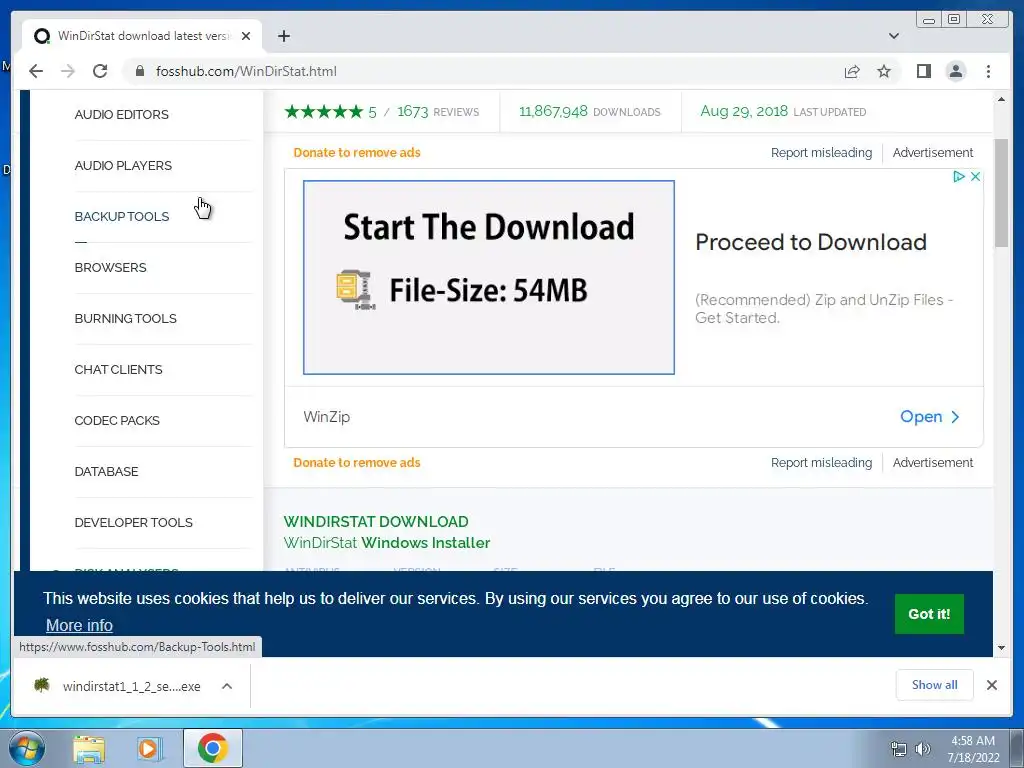Open the Database category

point(106,471)
